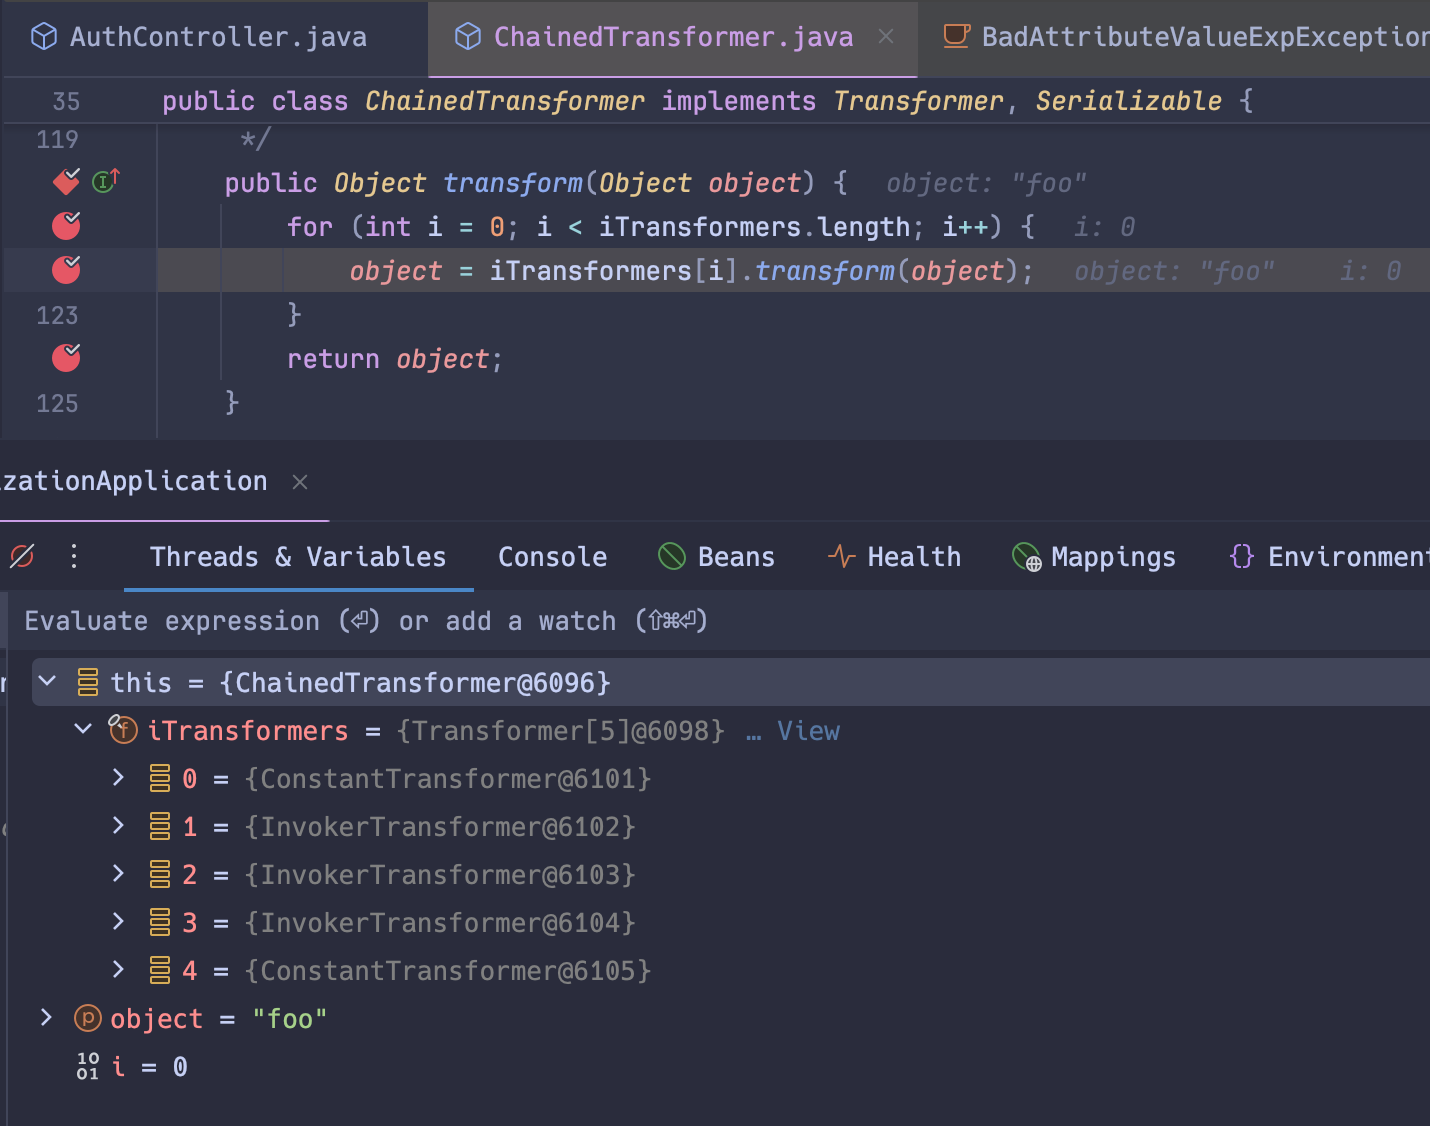Click the Evaluate expression input field
The image size is (1430, 1126).
(x=365, y=620)
